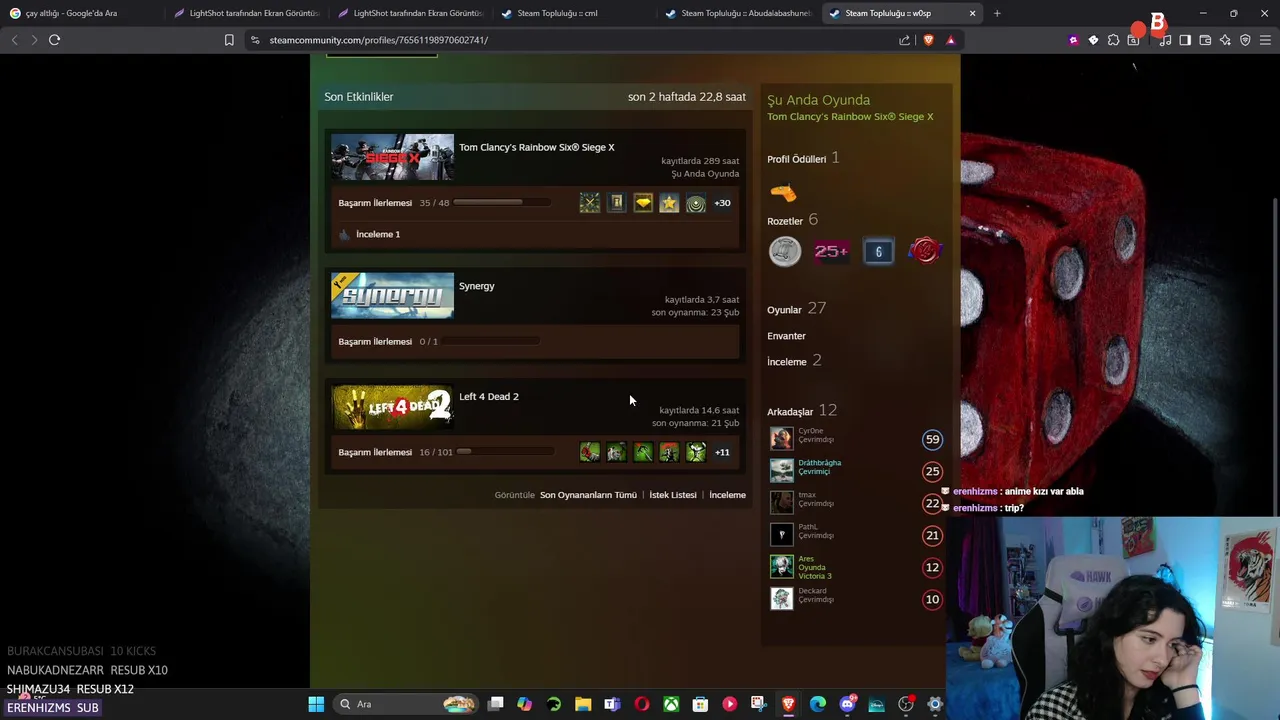Click Left 4 Dead 2 achievement progress bar
The height and width of the screenshot is (720, 1280).
point(505,452)
